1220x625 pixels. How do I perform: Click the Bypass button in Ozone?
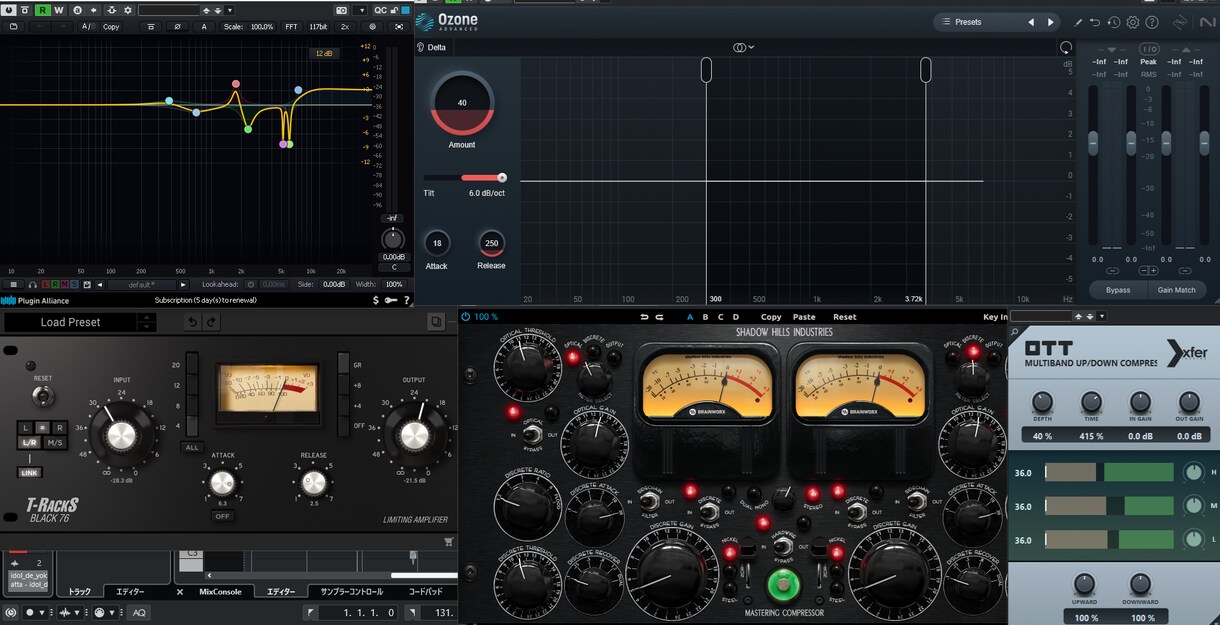1117,290
